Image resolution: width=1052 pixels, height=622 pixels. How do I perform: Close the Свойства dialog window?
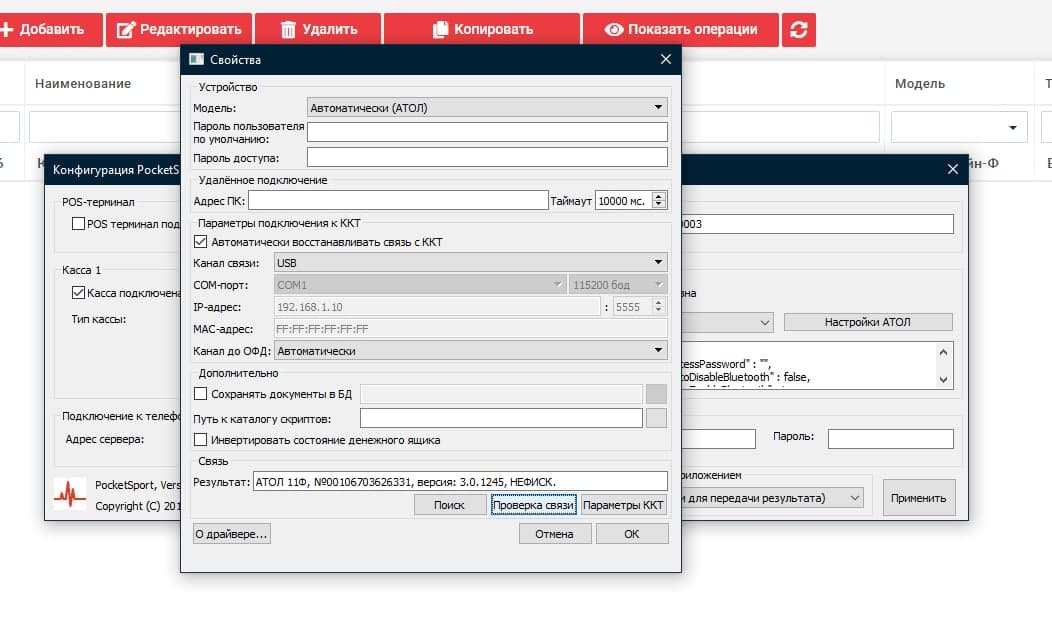click(x=666, y=60)
